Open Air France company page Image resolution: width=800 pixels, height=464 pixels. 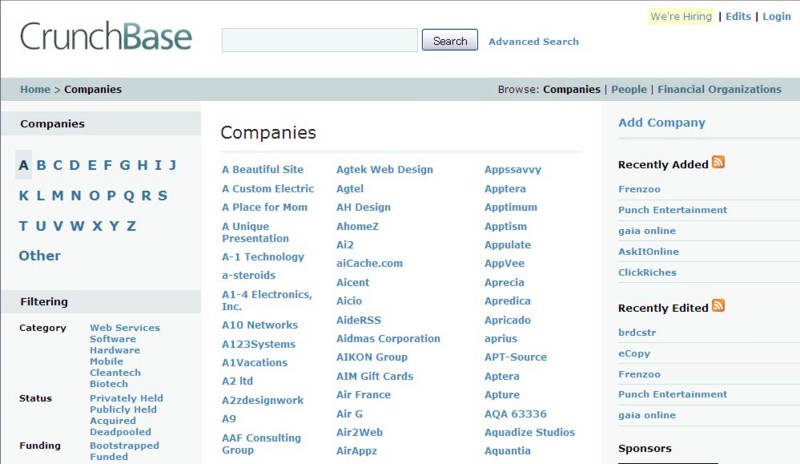click(363, 395)
